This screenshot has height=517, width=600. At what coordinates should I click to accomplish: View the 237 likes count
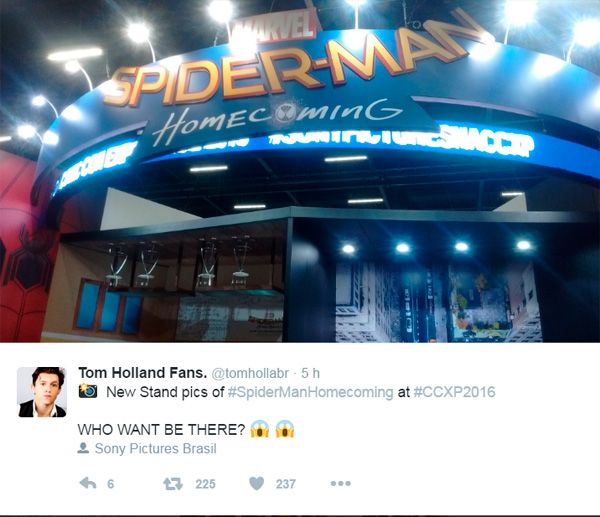click(286, 484)
